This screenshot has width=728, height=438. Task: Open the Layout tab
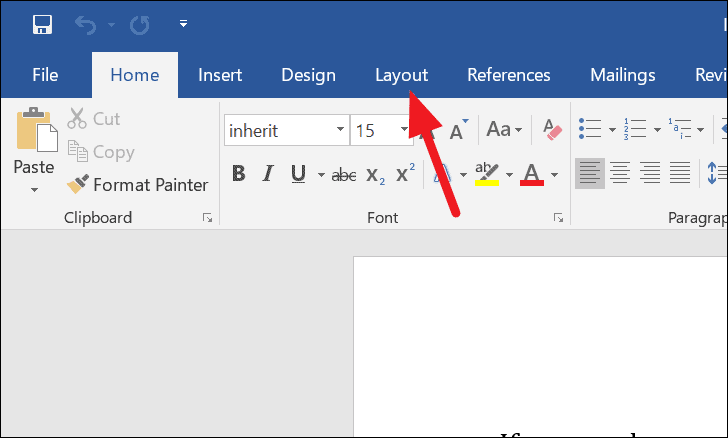[402, 75]
